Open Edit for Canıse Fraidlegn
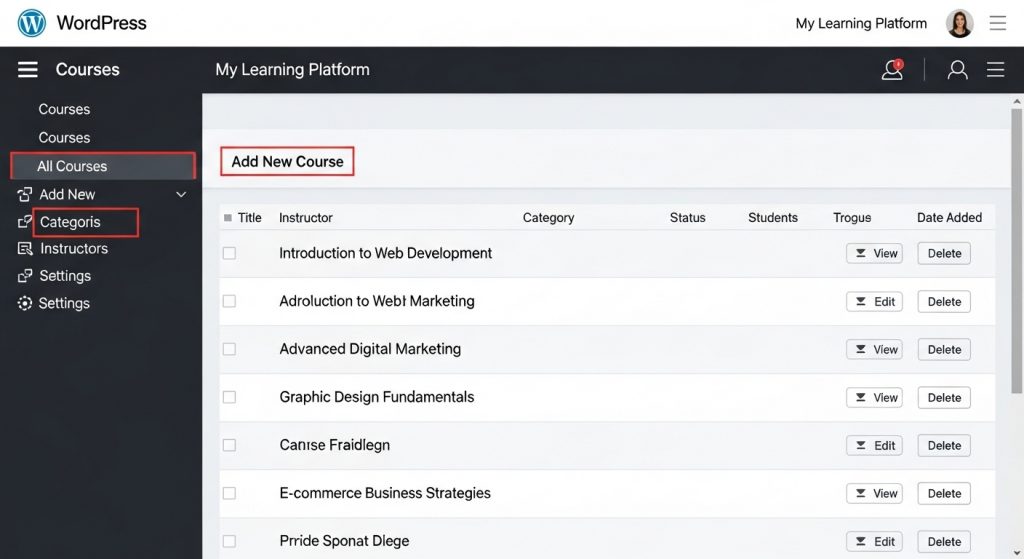The width and height of the screenshot is (1024, 559). (874, 445)
